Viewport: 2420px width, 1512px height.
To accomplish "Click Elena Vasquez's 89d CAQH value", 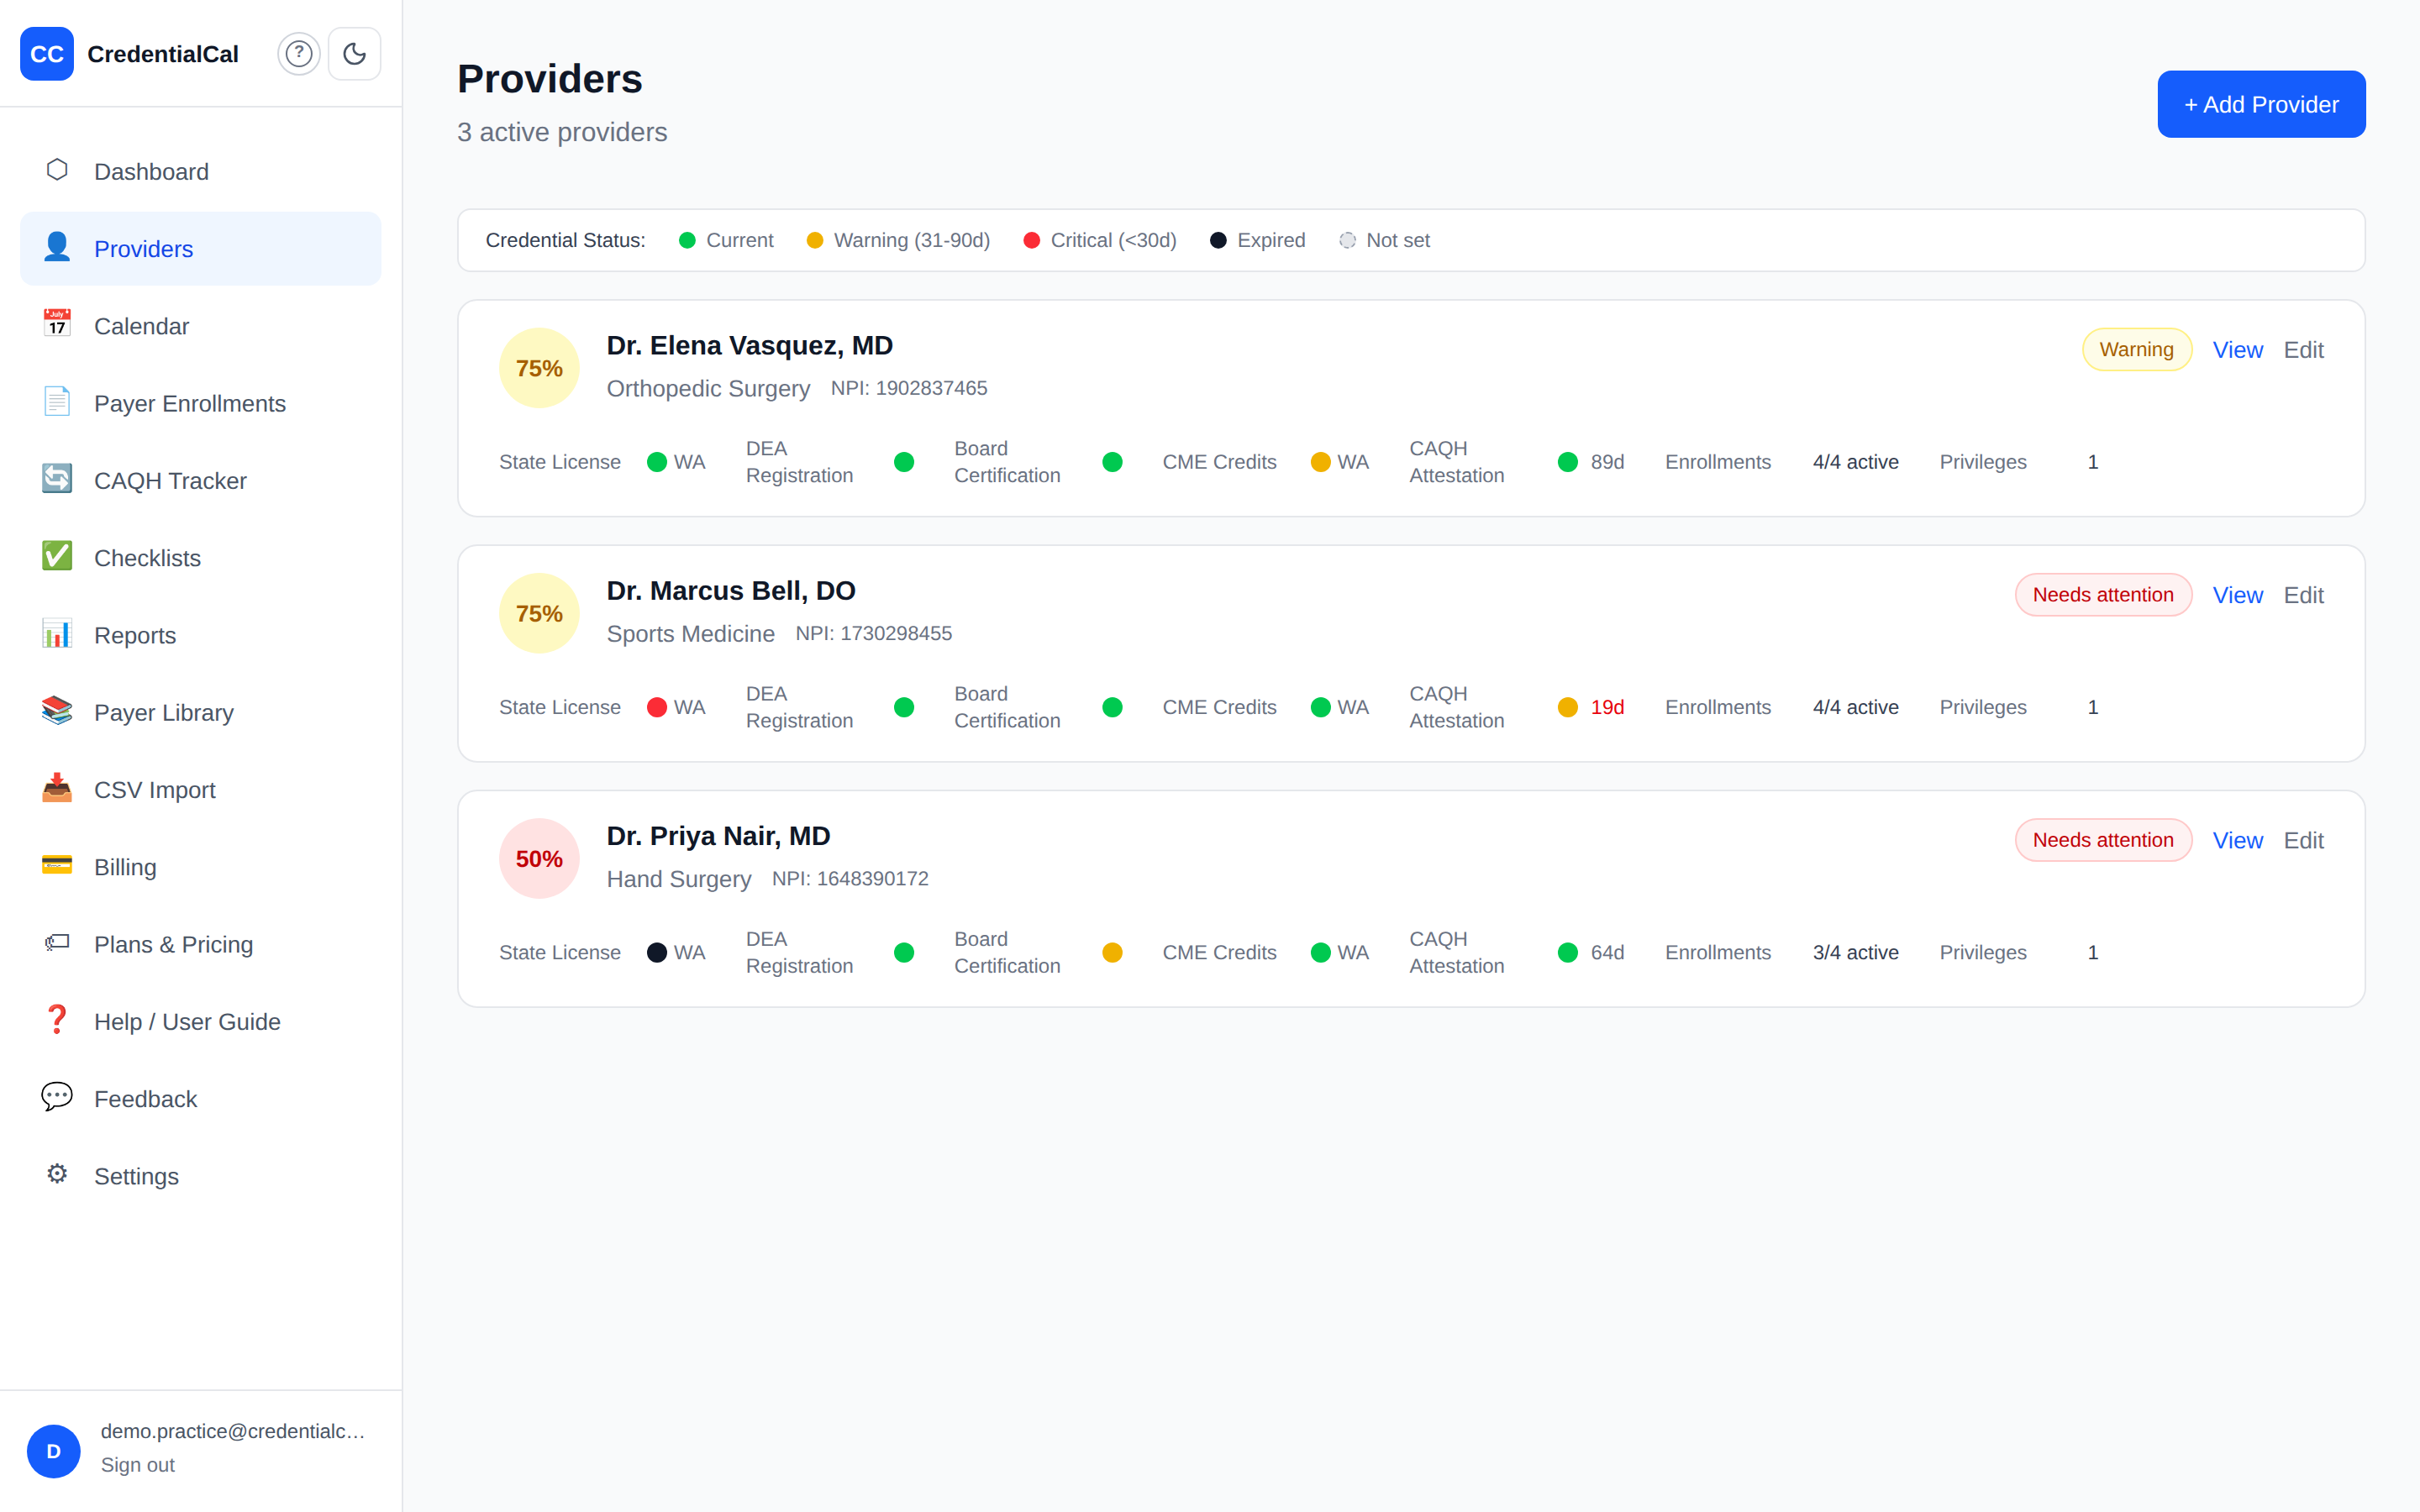I will [x=1607, y=462].
